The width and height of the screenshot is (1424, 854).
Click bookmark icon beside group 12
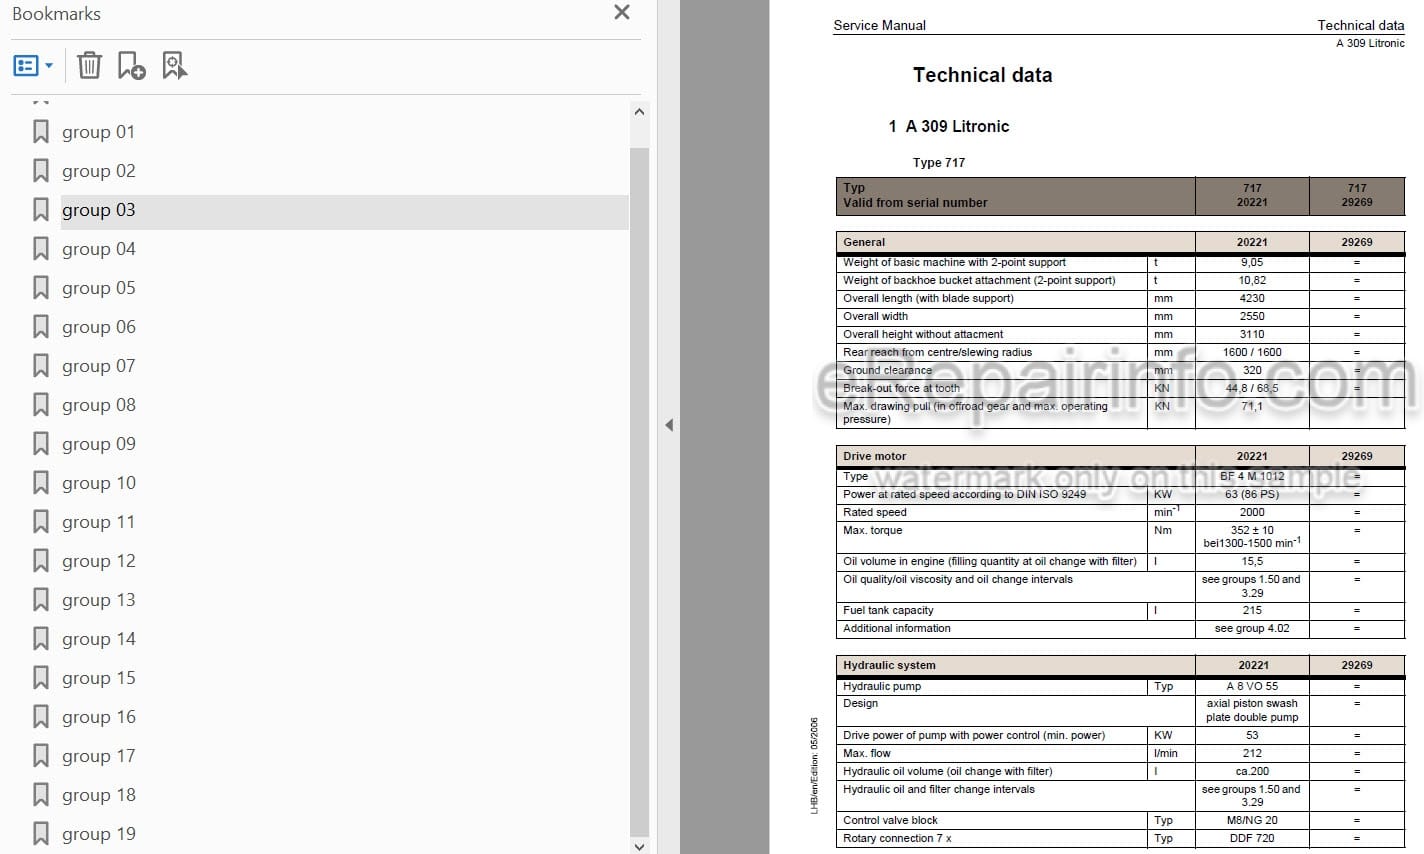41,561
